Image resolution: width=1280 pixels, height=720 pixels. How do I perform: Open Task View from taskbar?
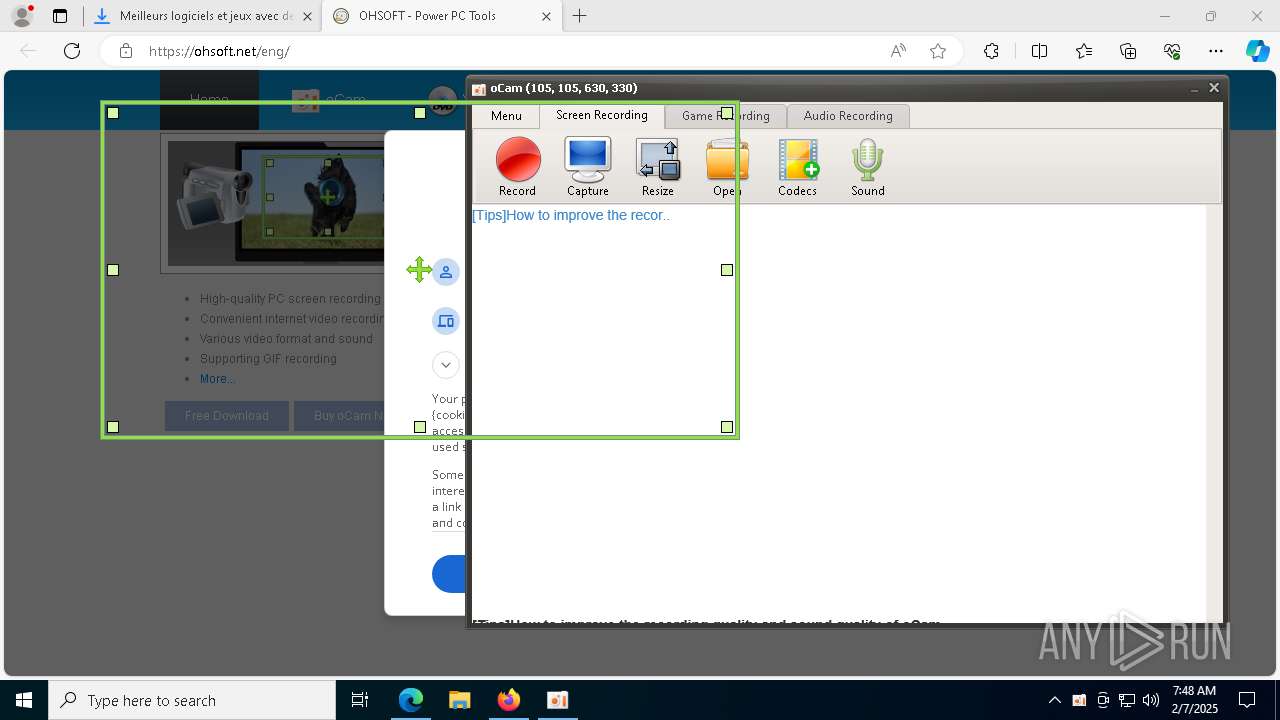point(360,700)
